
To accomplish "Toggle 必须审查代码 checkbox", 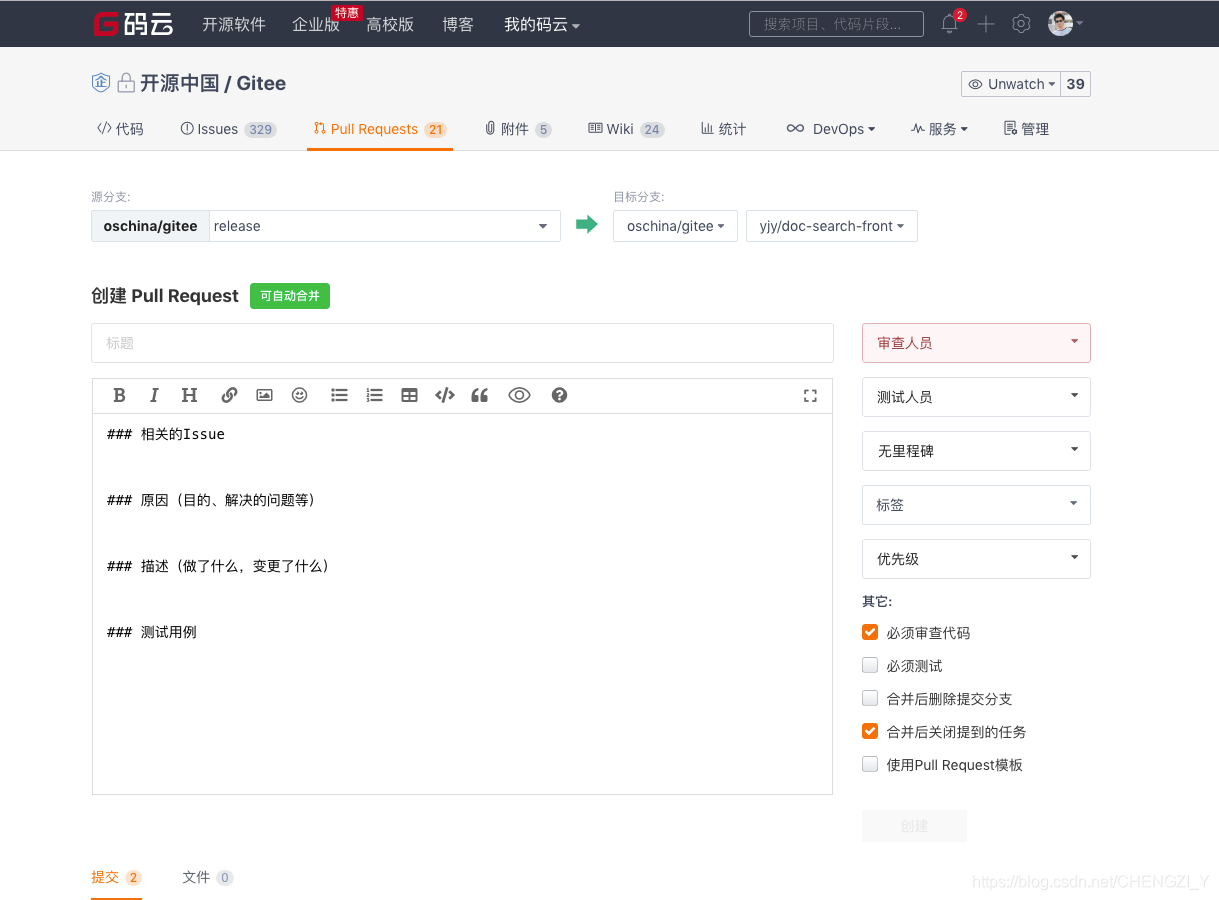I will (x=870, y=632).
